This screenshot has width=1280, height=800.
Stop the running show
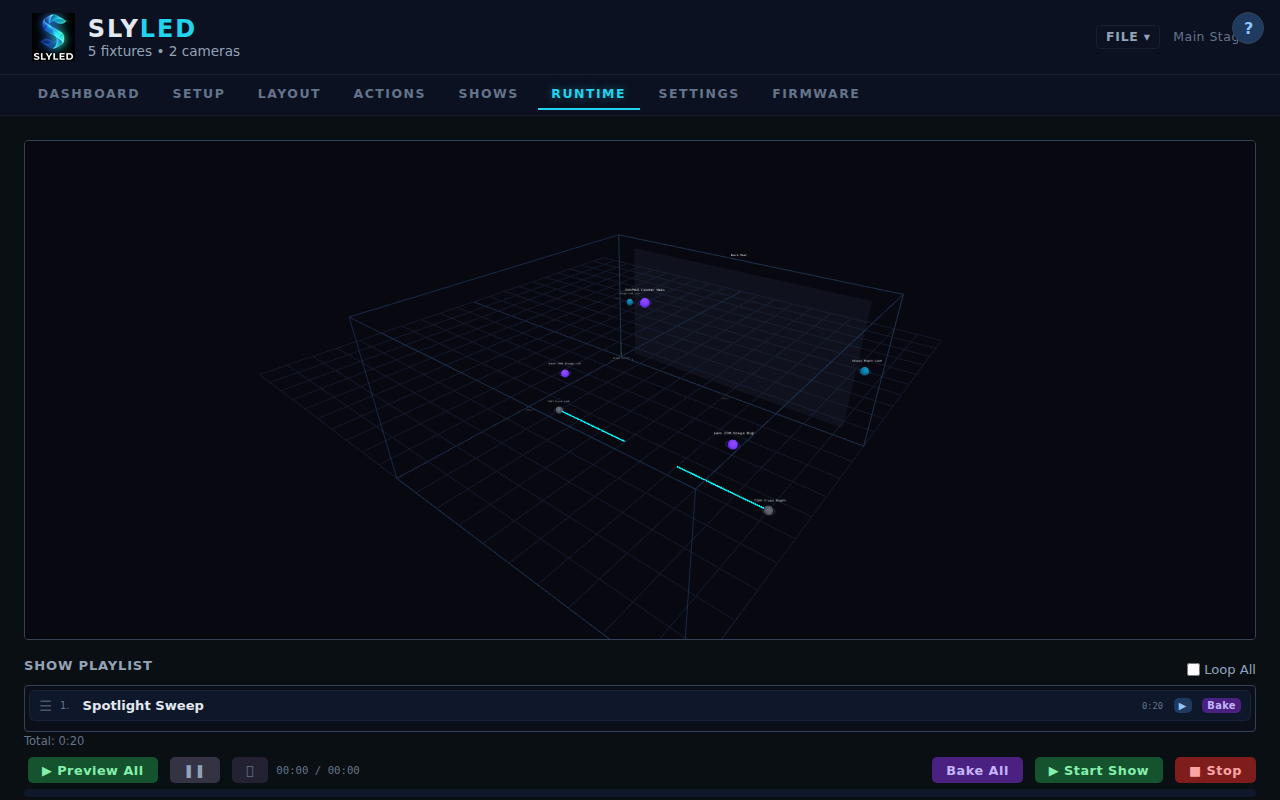(1215, 770)
